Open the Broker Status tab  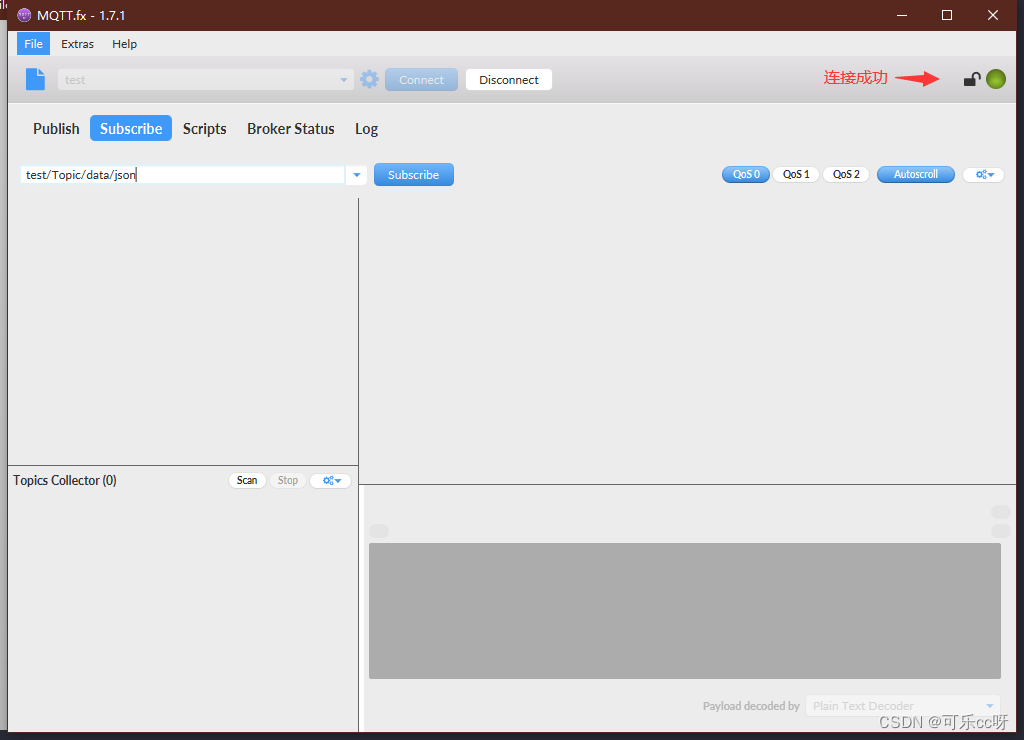291,129
